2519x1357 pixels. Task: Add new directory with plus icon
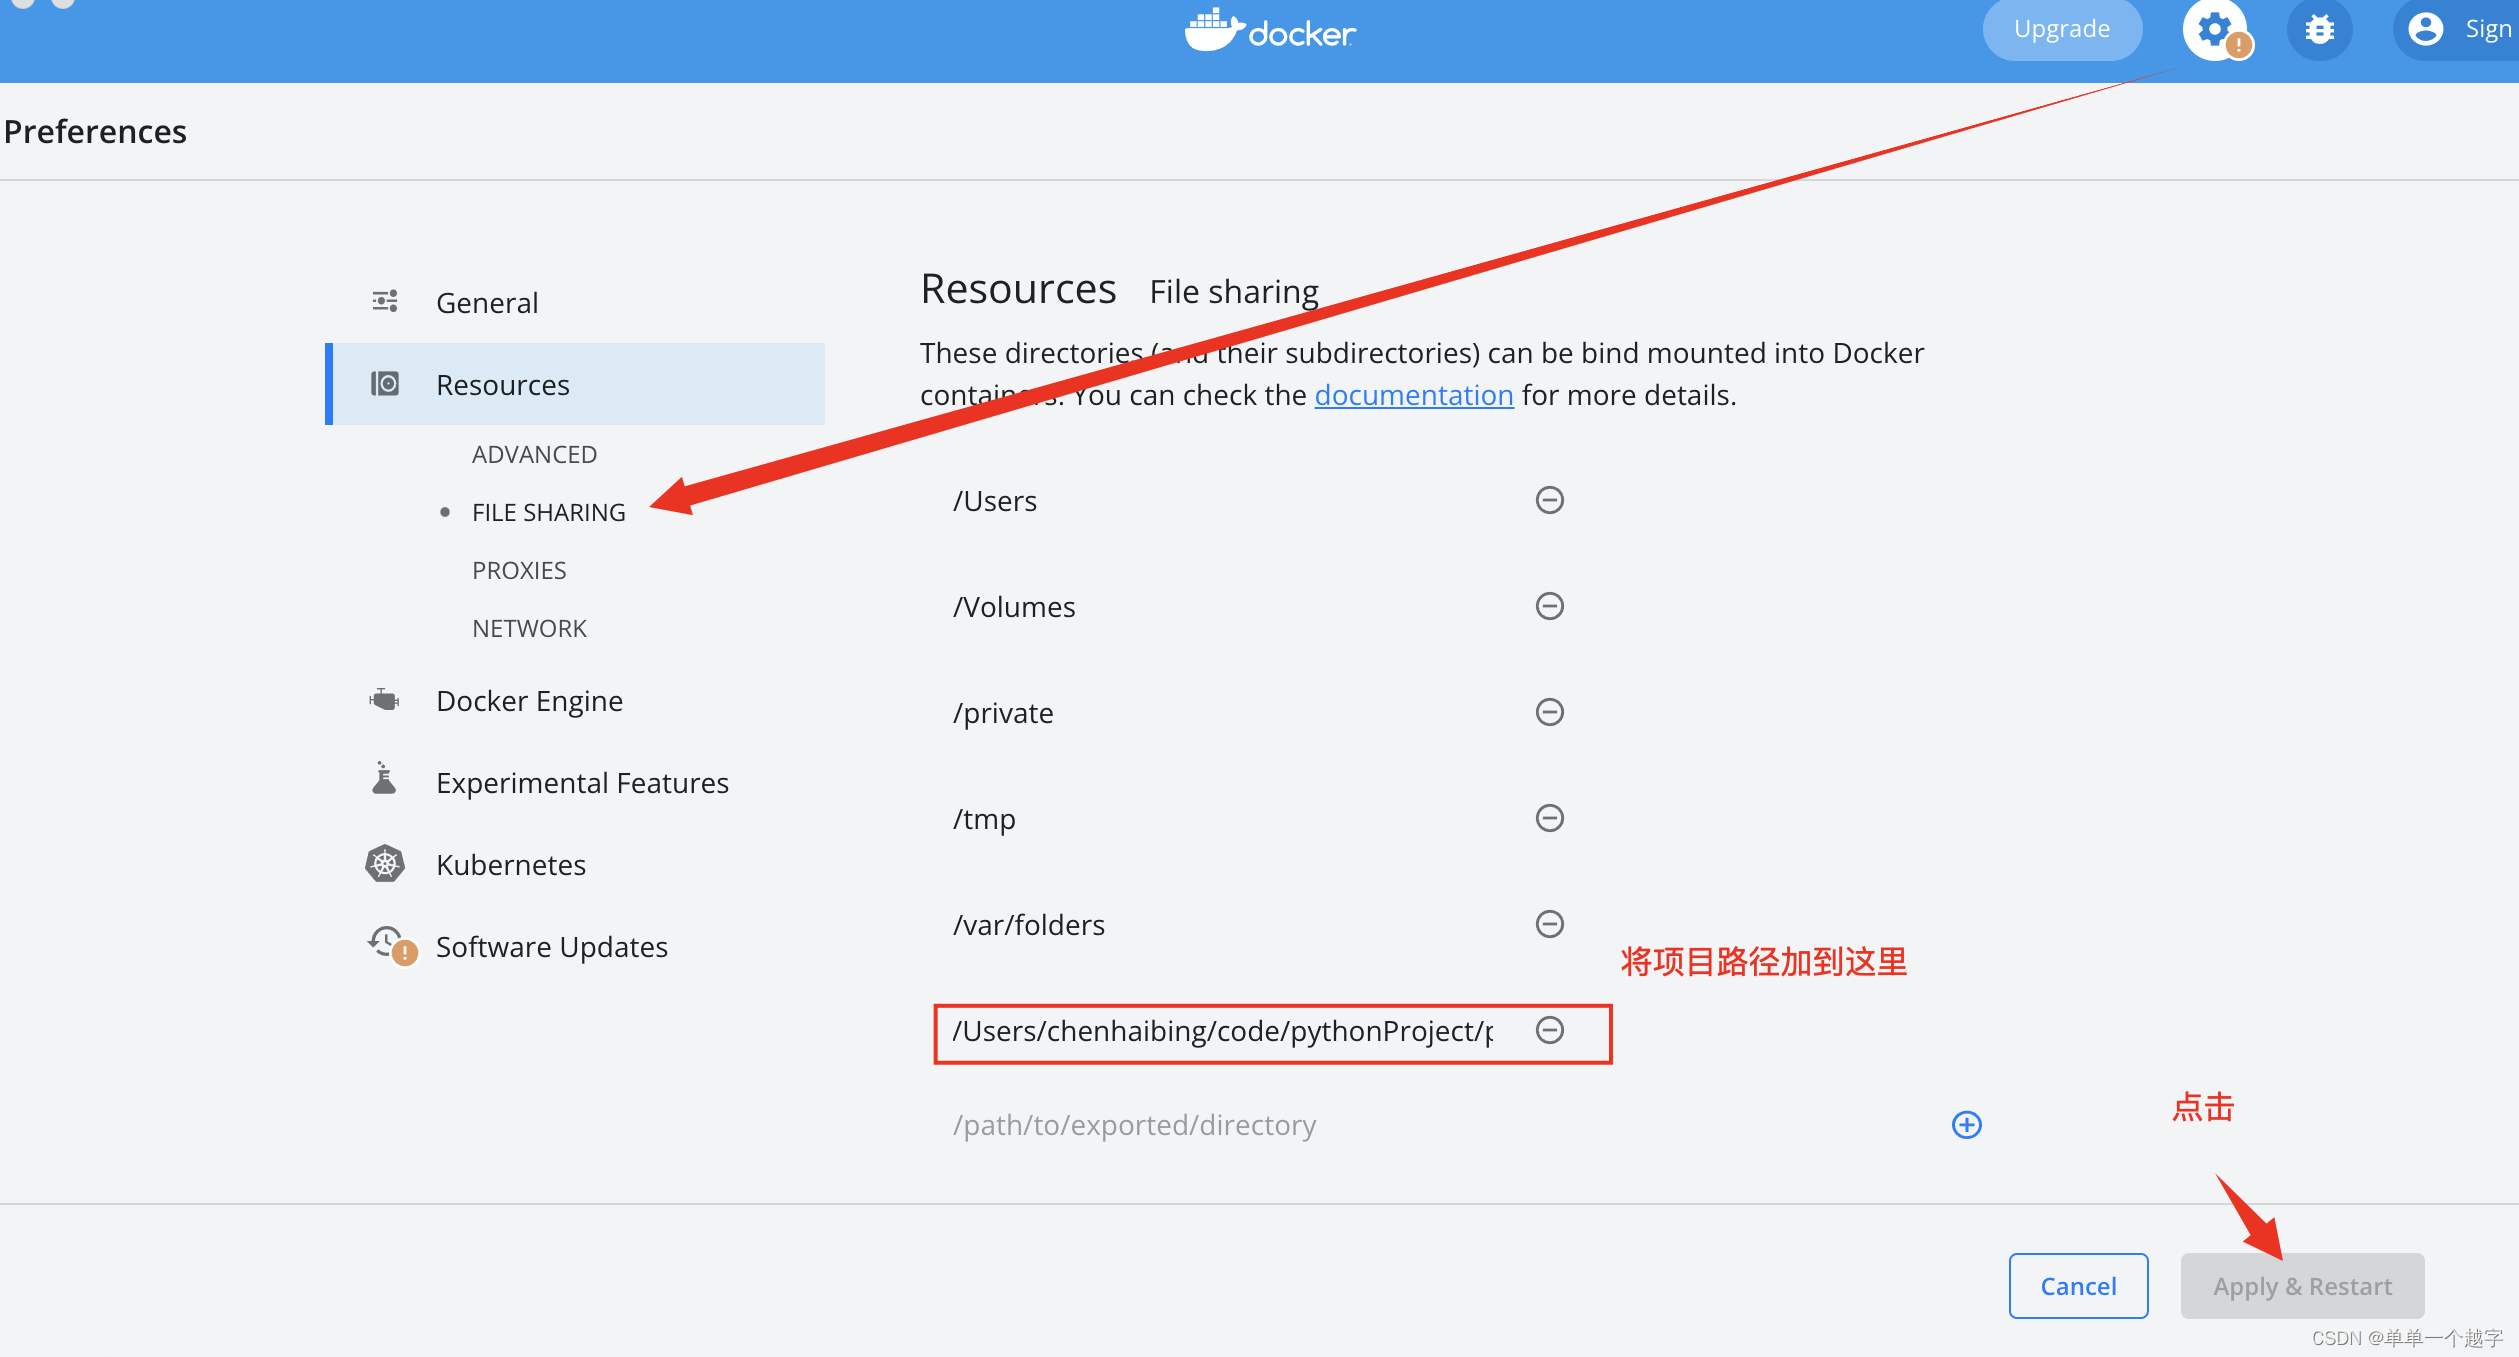(x=1967, y=1125)
